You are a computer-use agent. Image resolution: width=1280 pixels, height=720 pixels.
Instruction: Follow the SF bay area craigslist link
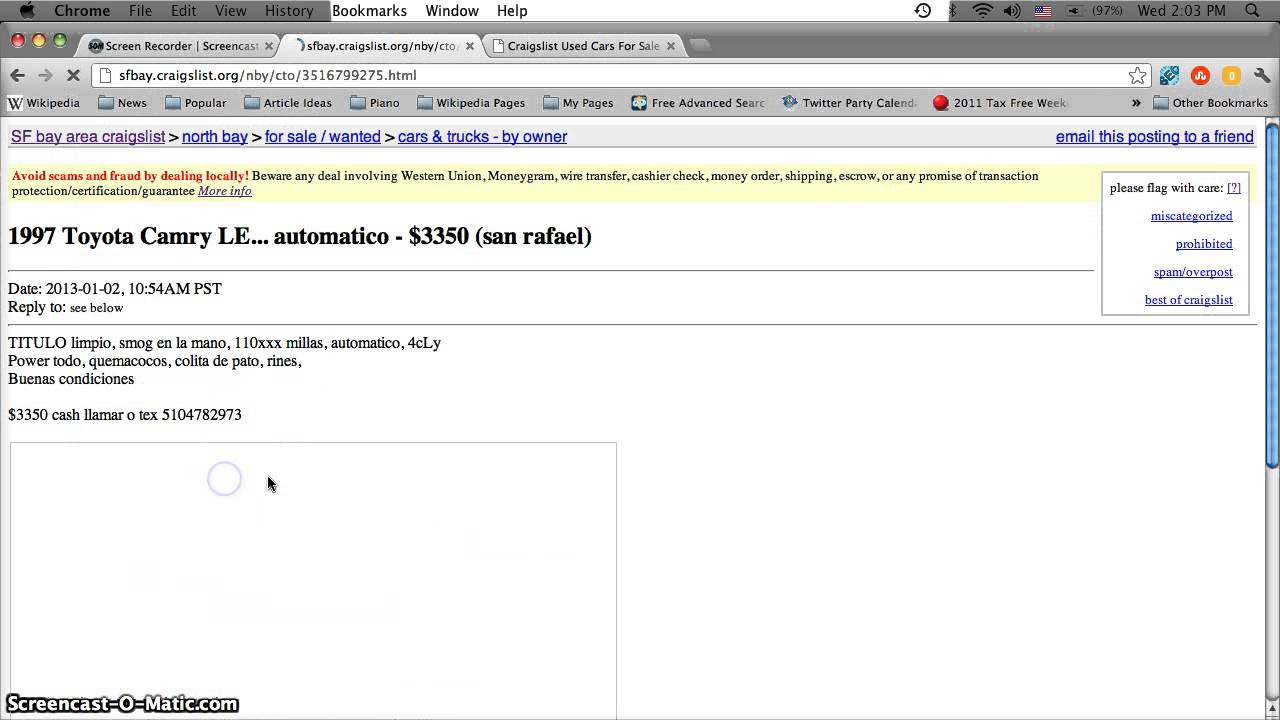click(x=88, y=137)
